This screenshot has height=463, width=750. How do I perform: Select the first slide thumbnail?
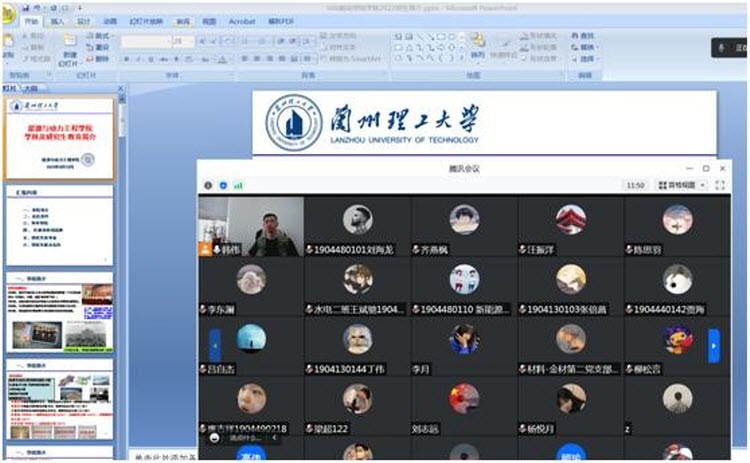59,137
